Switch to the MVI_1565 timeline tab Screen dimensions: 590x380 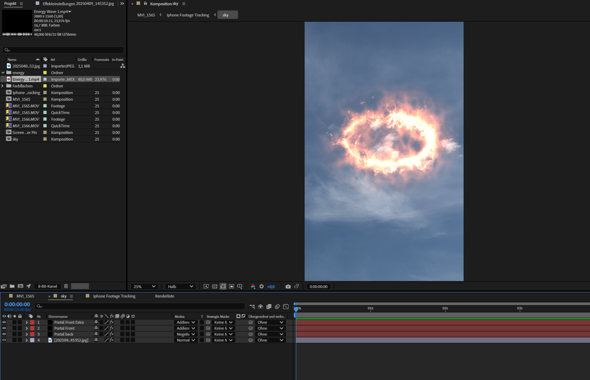(x=25, y=296)
